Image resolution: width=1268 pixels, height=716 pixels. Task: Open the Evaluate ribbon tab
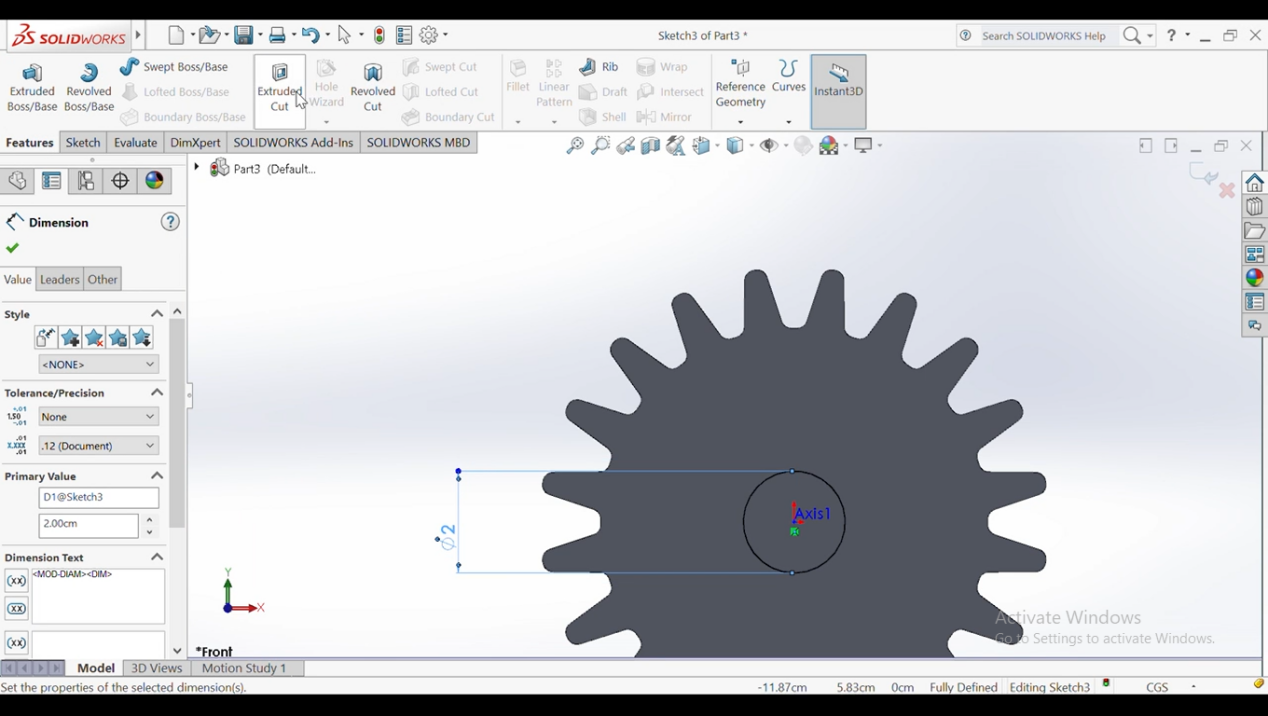[x=135, y=143]
